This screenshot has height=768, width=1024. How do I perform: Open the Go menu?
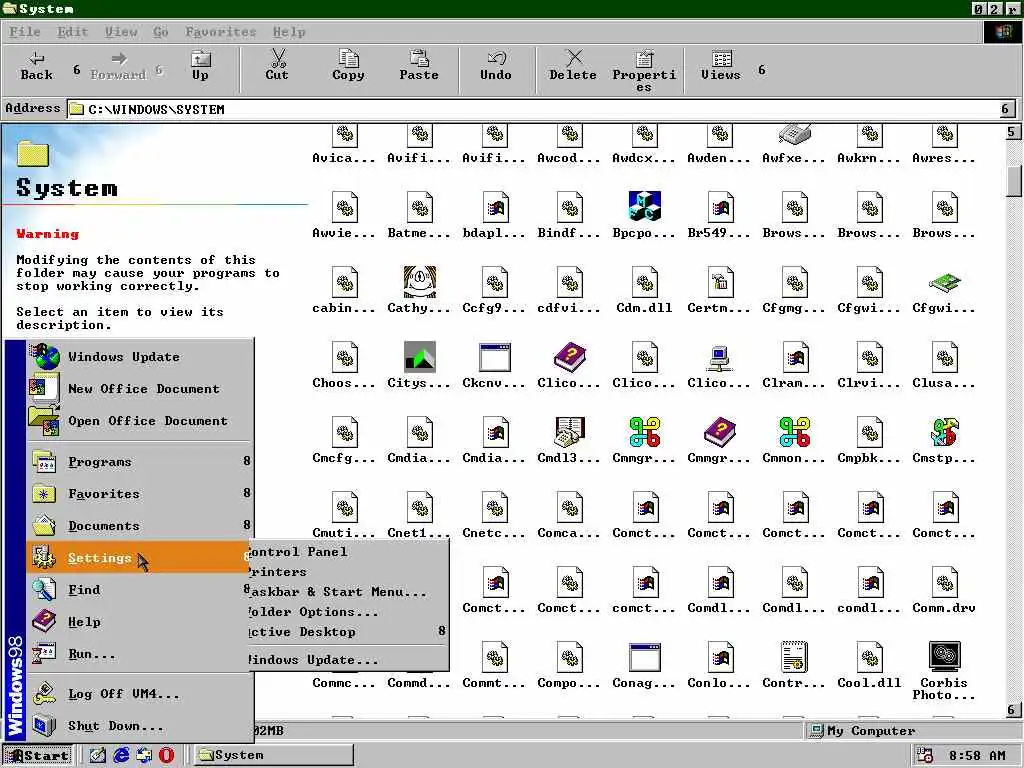[x=161, y=31]
